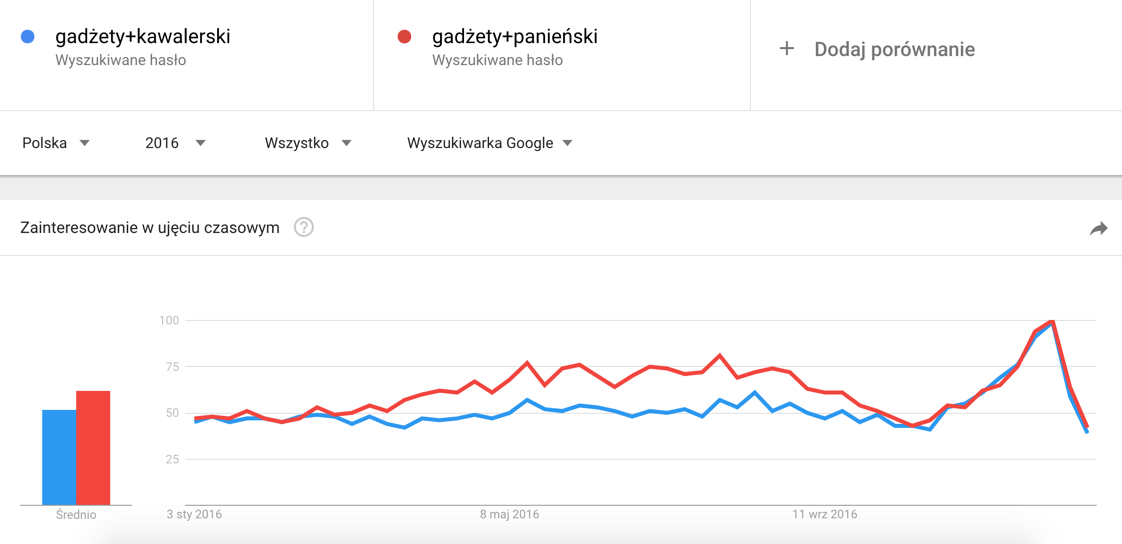Edit the gadżety+kawalerski search term
1122x544 pixels.
(x=143, y=37)
